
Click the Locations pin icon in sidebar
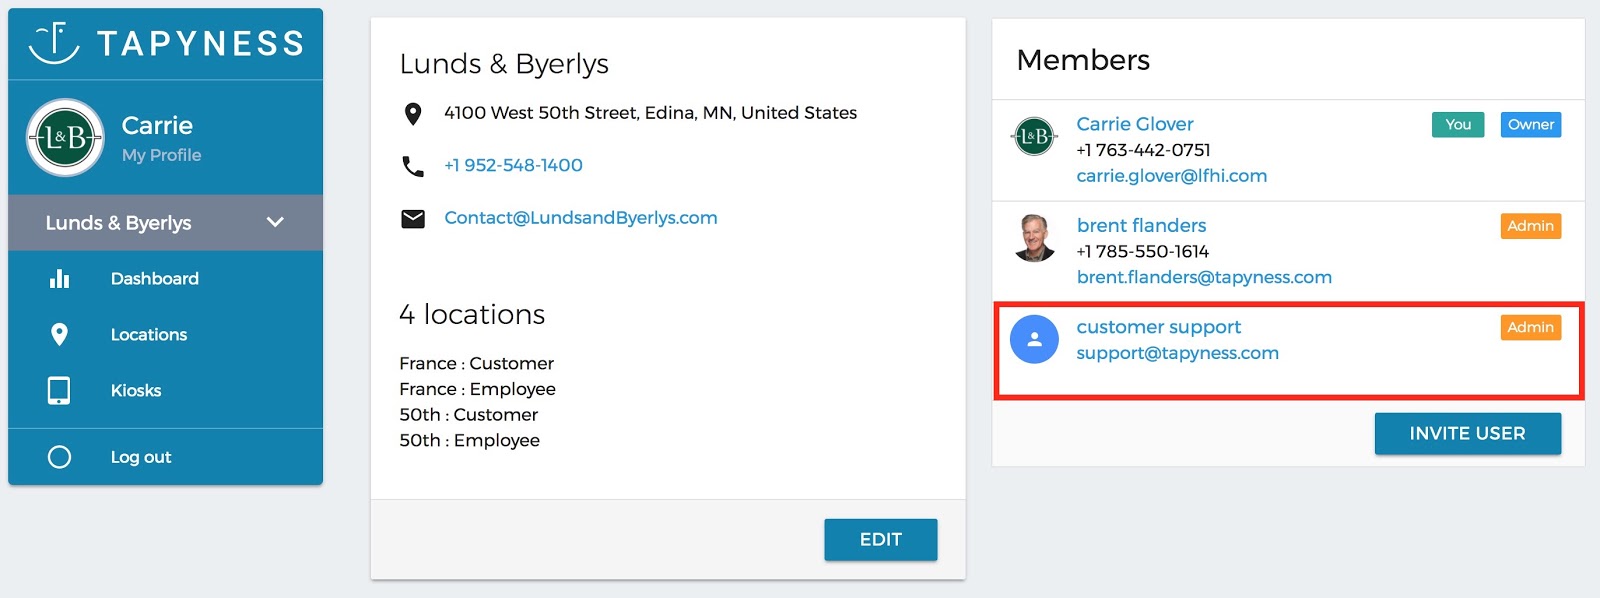click(x=59, y=334)
